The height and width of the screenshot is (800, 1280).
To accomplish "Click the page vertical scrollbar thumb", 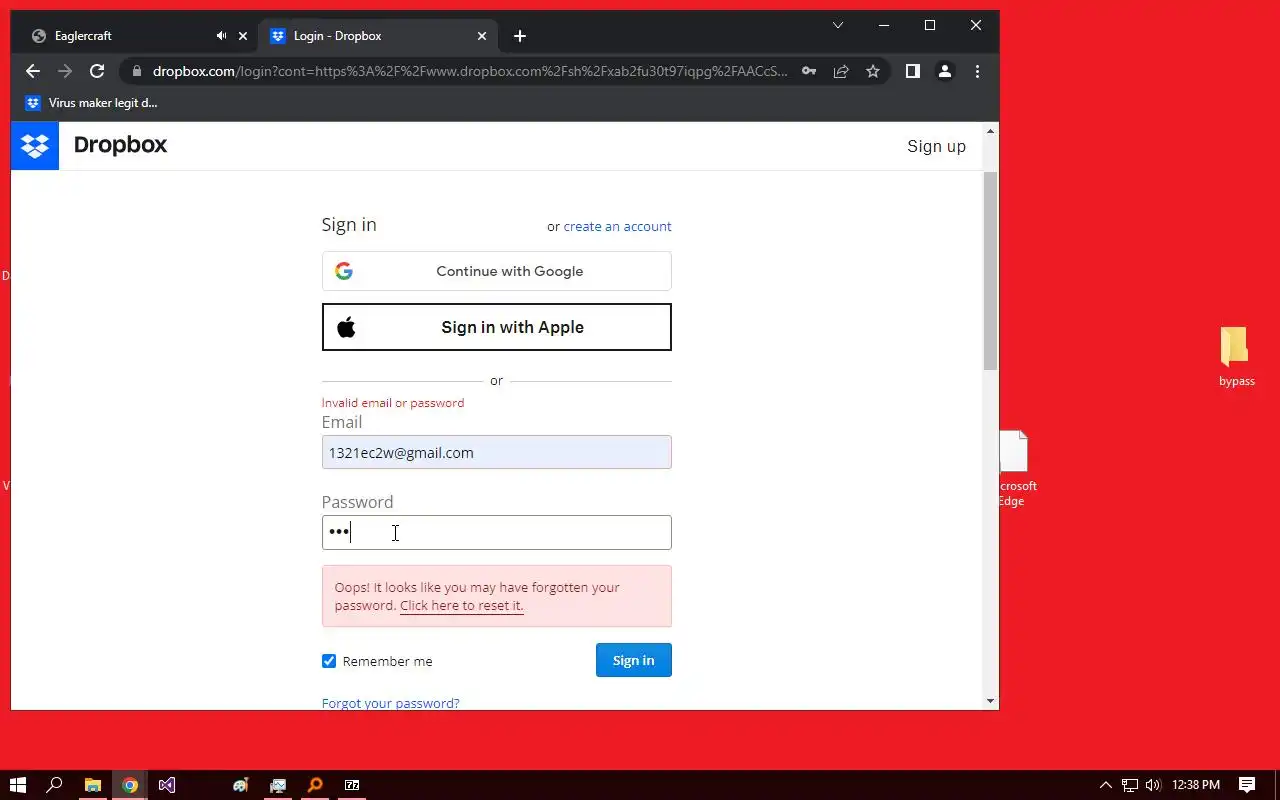I will coord(990,270).
